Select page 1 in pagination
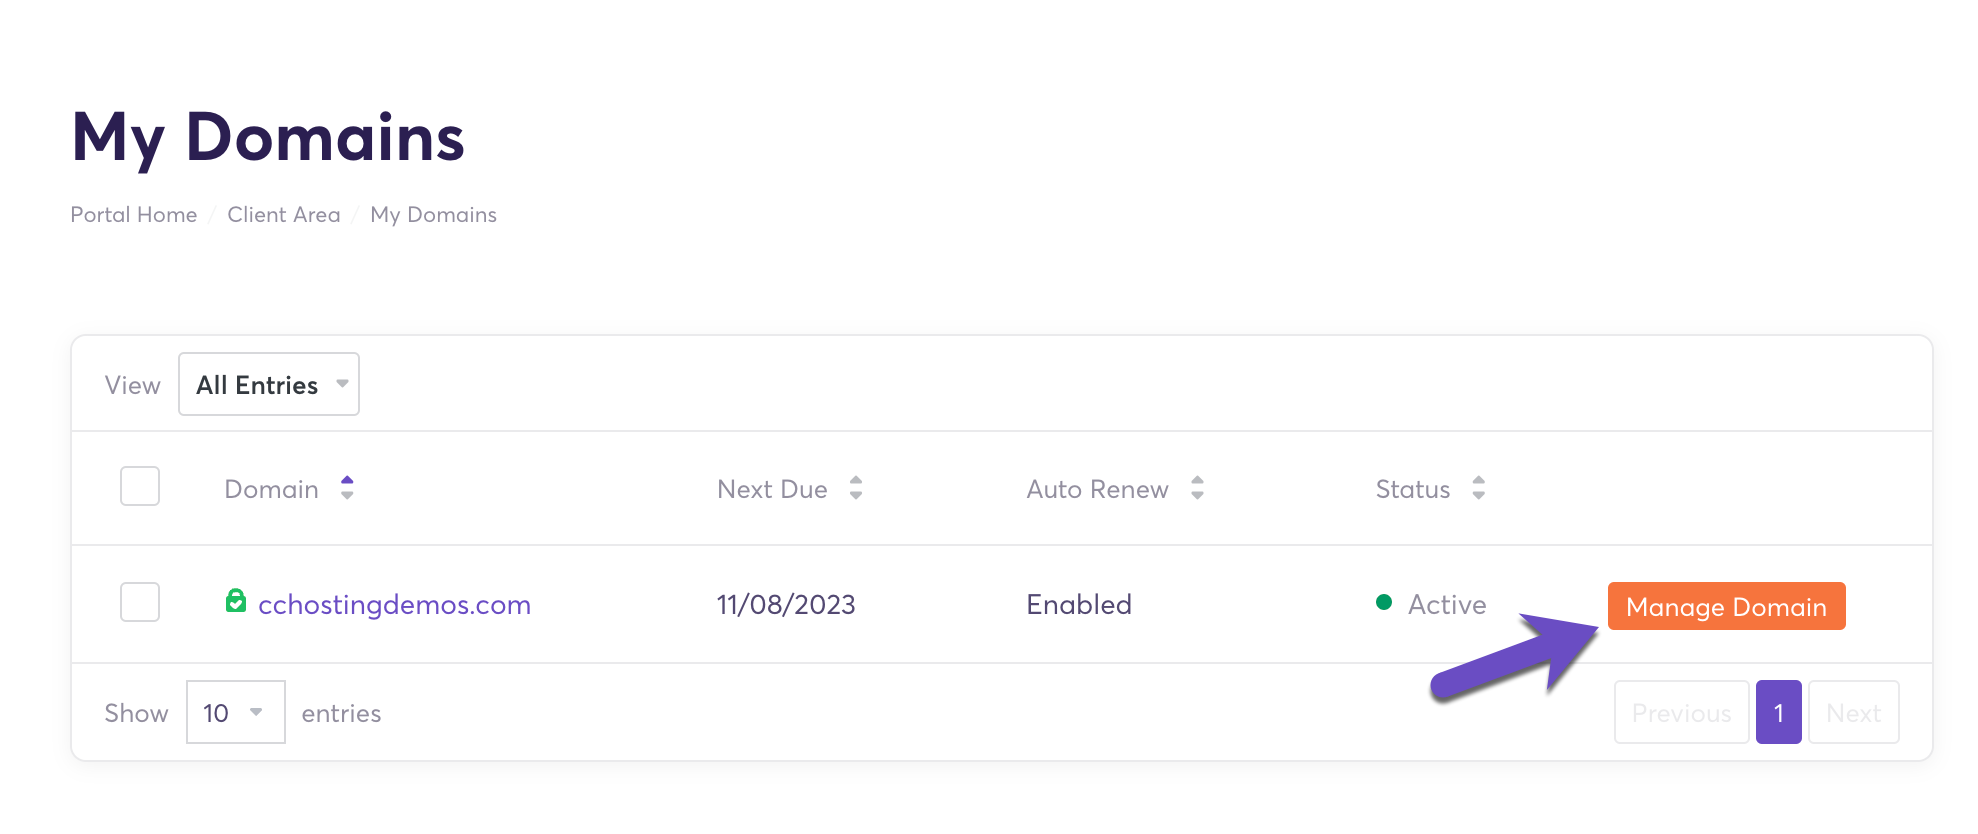The image size is (1978, 834). (1778, 712)
